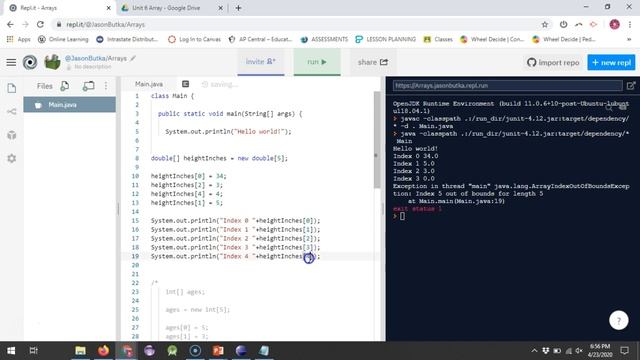Open Apps bookmark shortcut
The width and height of the screenshot is (640, 360).
pos(19,39)
